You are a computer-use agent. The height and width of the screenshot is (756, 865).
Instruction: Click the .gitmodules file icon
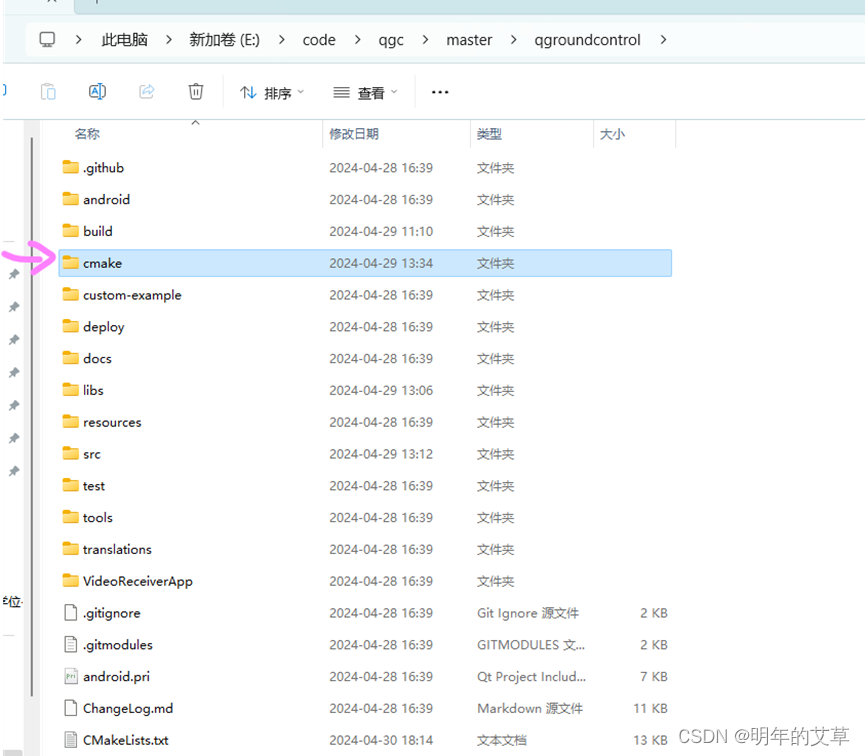point(71,645)
